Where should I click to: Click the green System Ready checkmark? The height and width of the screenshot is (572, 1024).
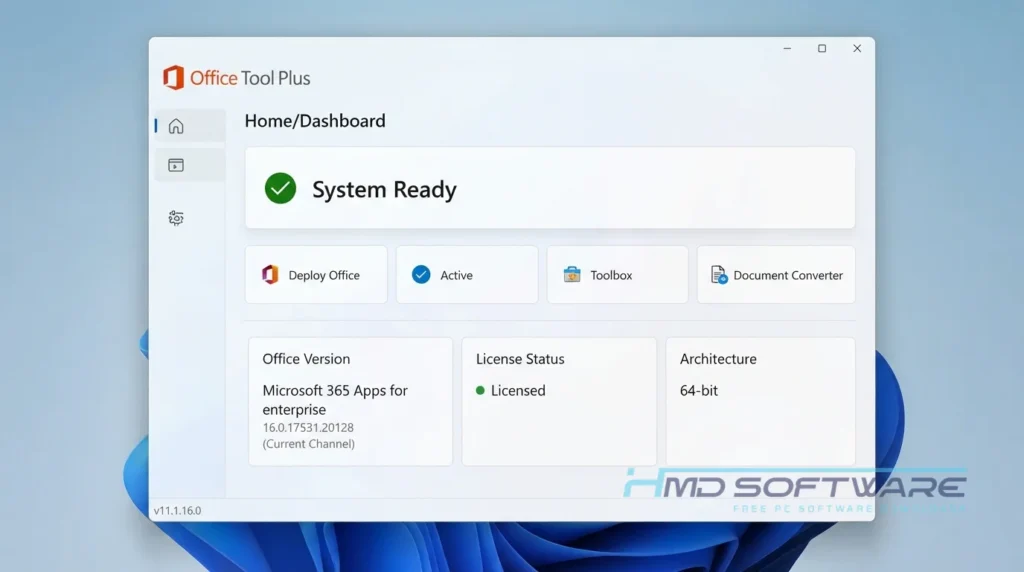(x=280, y=188)
